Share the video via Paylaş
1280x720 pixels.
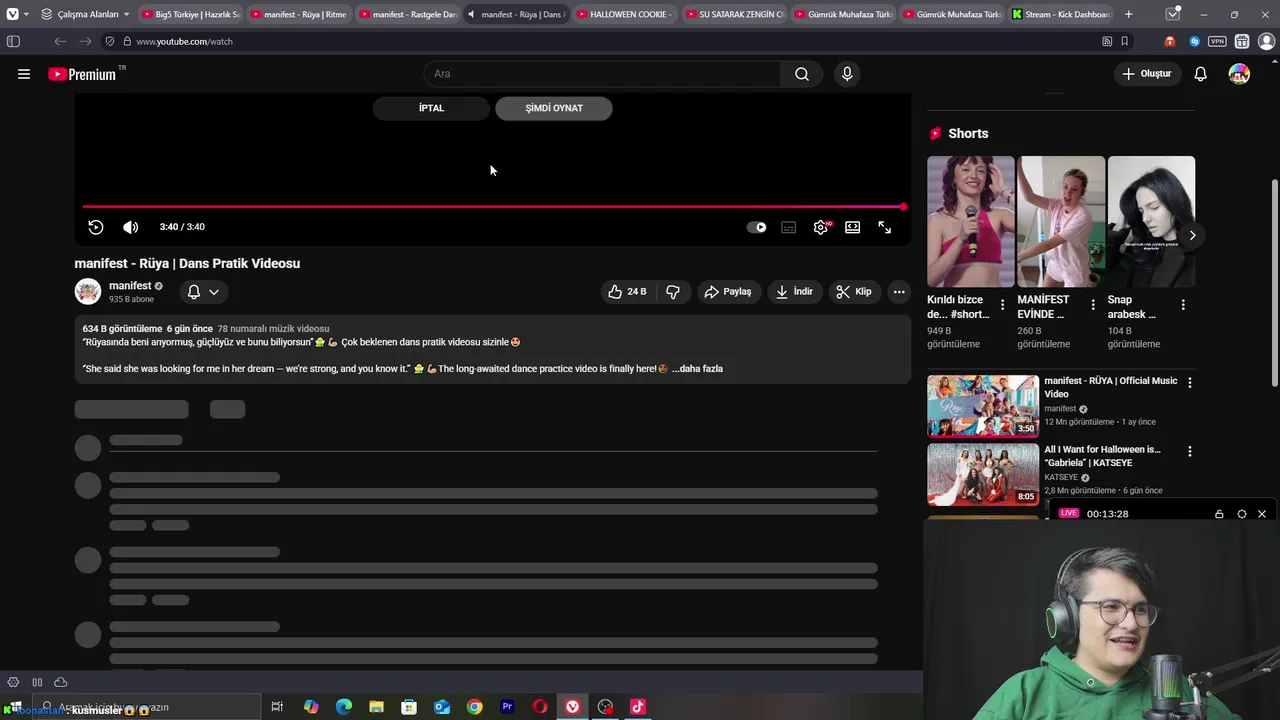728,292
